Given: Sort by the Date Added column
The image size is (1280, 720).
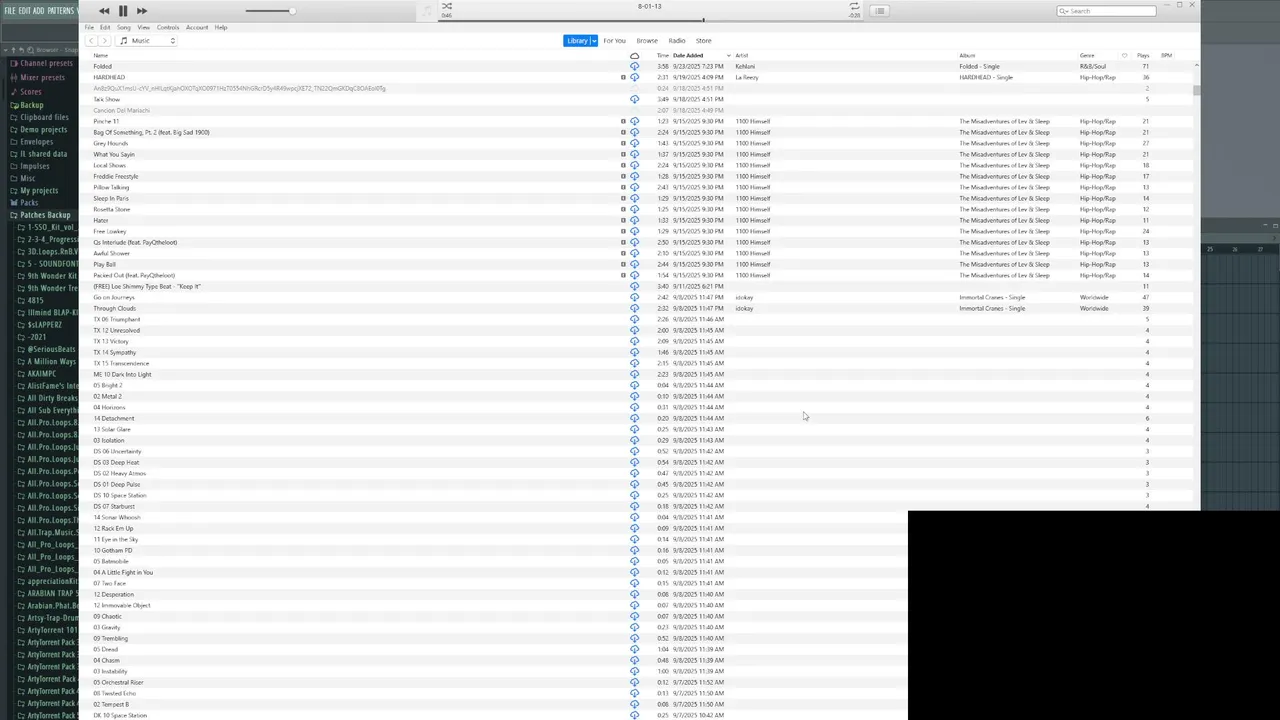Looking at the screenshot, I should 688,55.
